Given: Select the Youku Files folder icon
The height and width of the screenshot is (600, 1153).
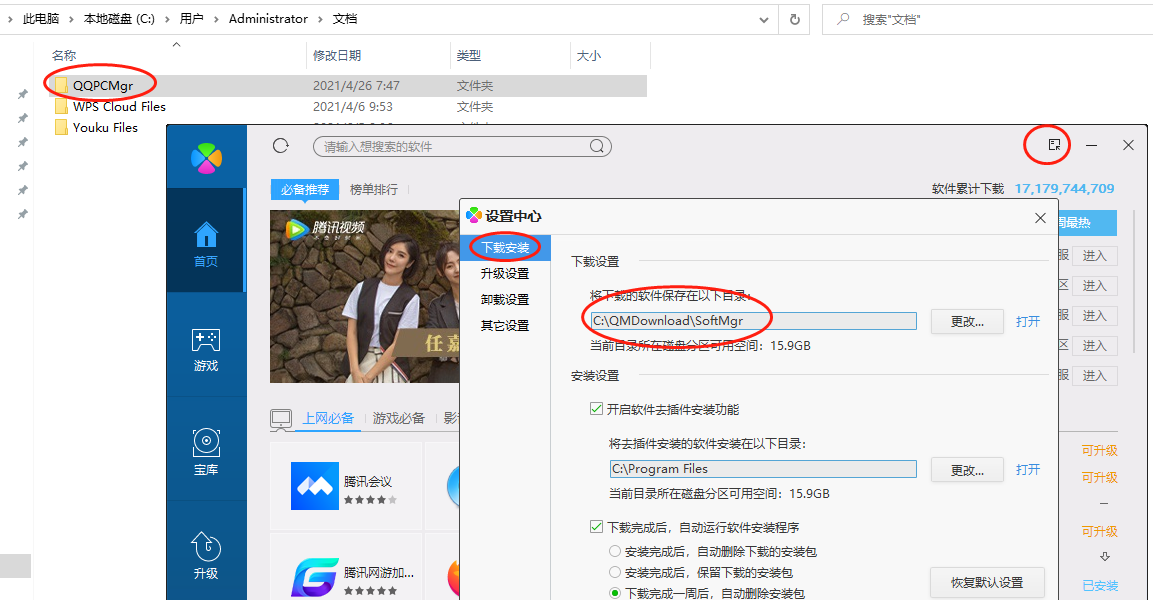Looking at the screenshot, I should (62, 127).
